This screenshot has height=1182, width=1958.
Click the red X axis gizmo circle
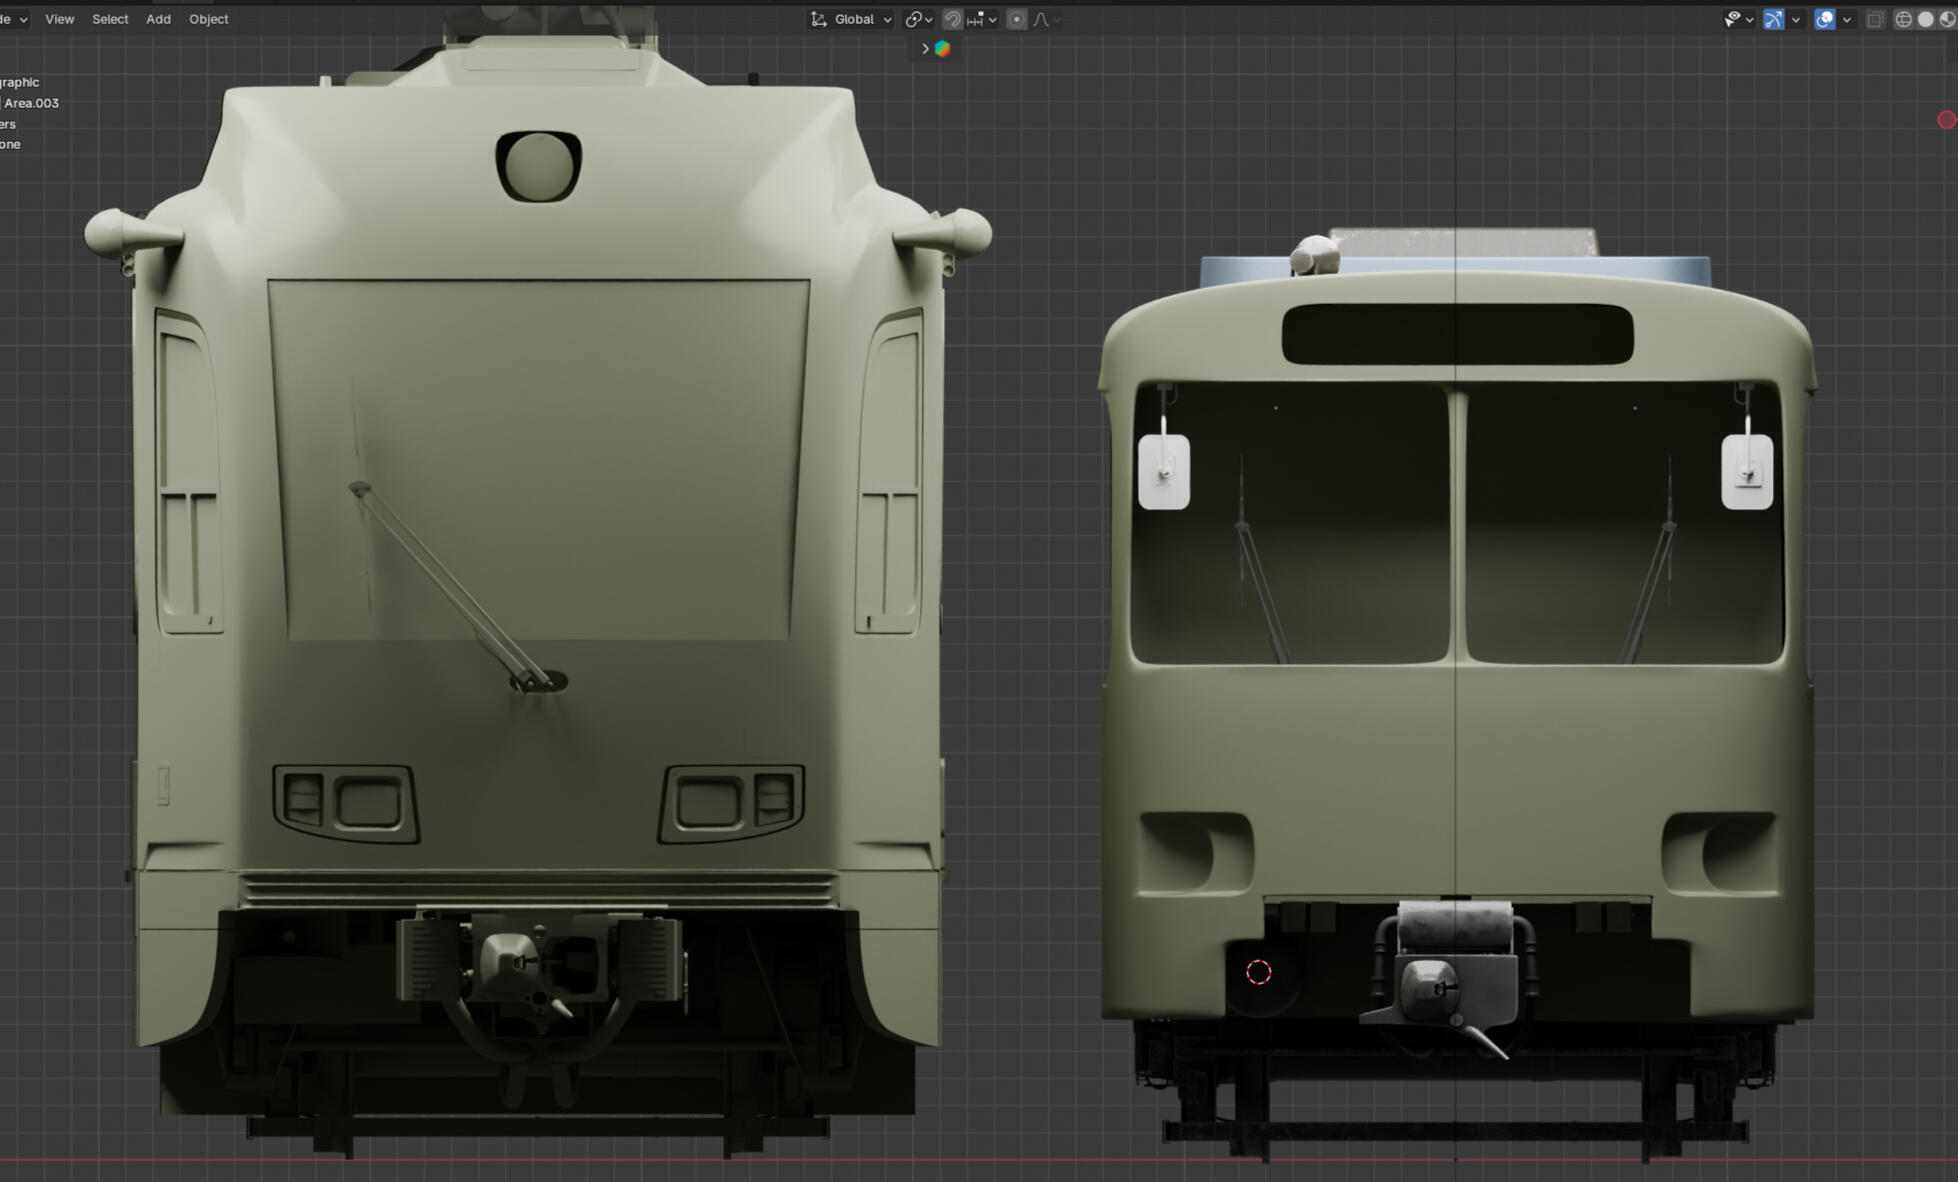pyautogui.click(x=1947, y=120)
